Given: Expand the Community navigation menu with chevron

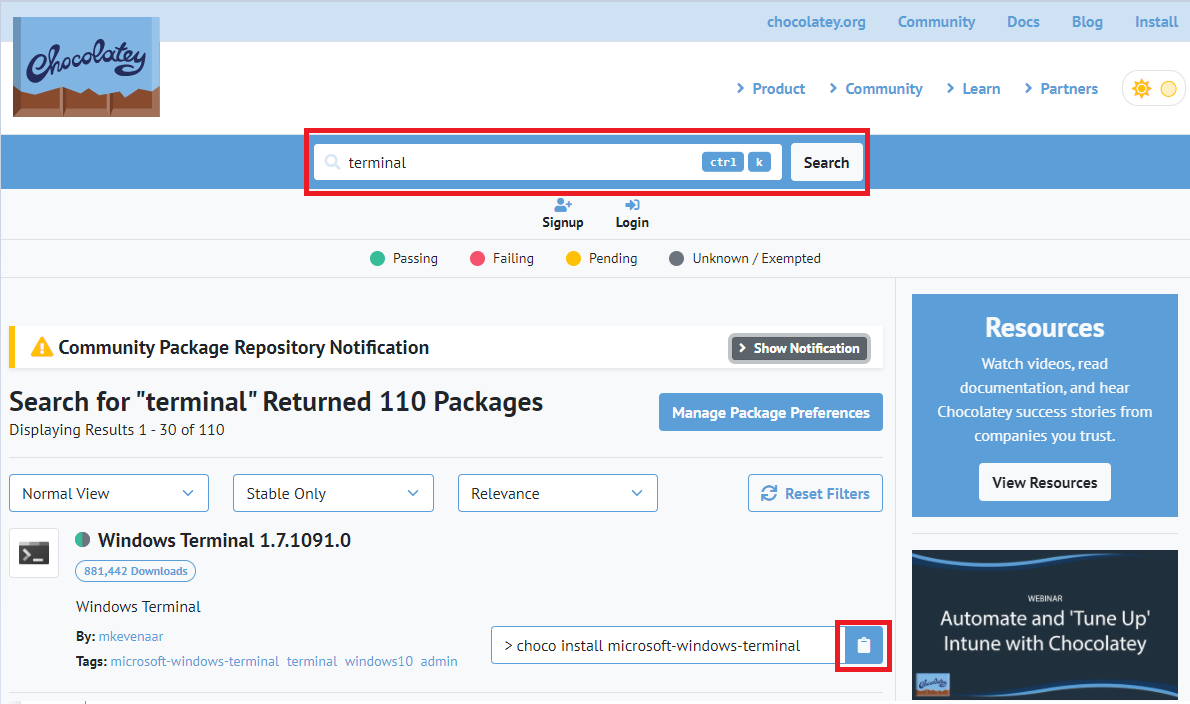Looking at the screenshot, I should 876,89.
